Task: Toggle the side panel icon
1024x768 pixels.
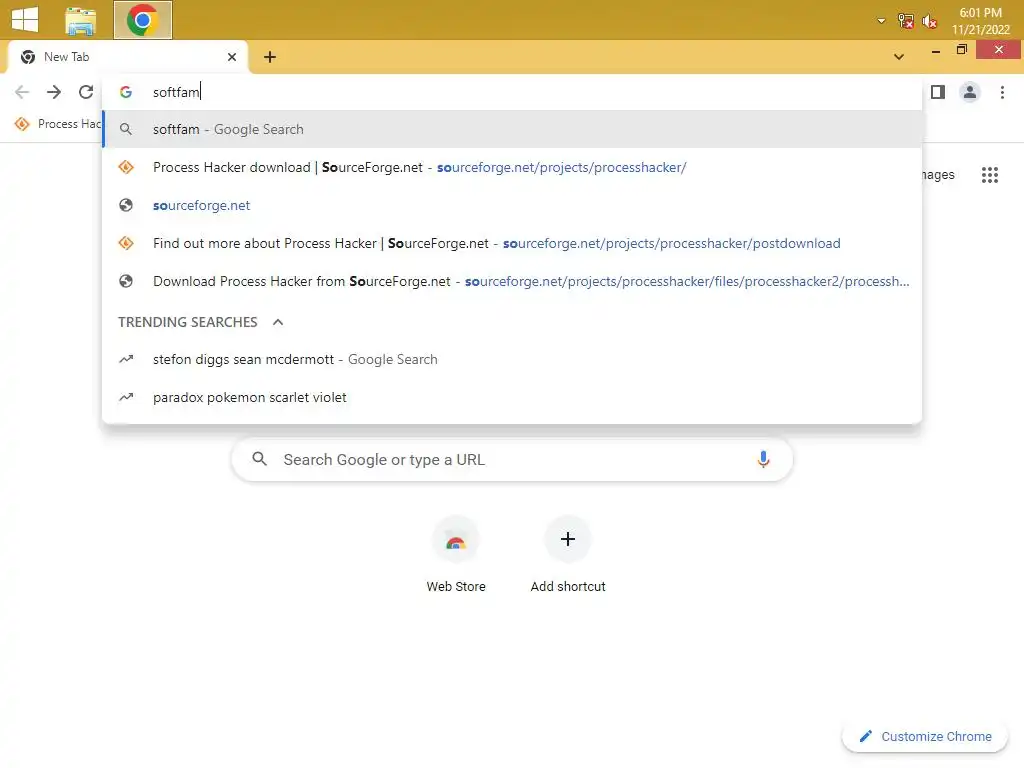Action: pos(938,92)
